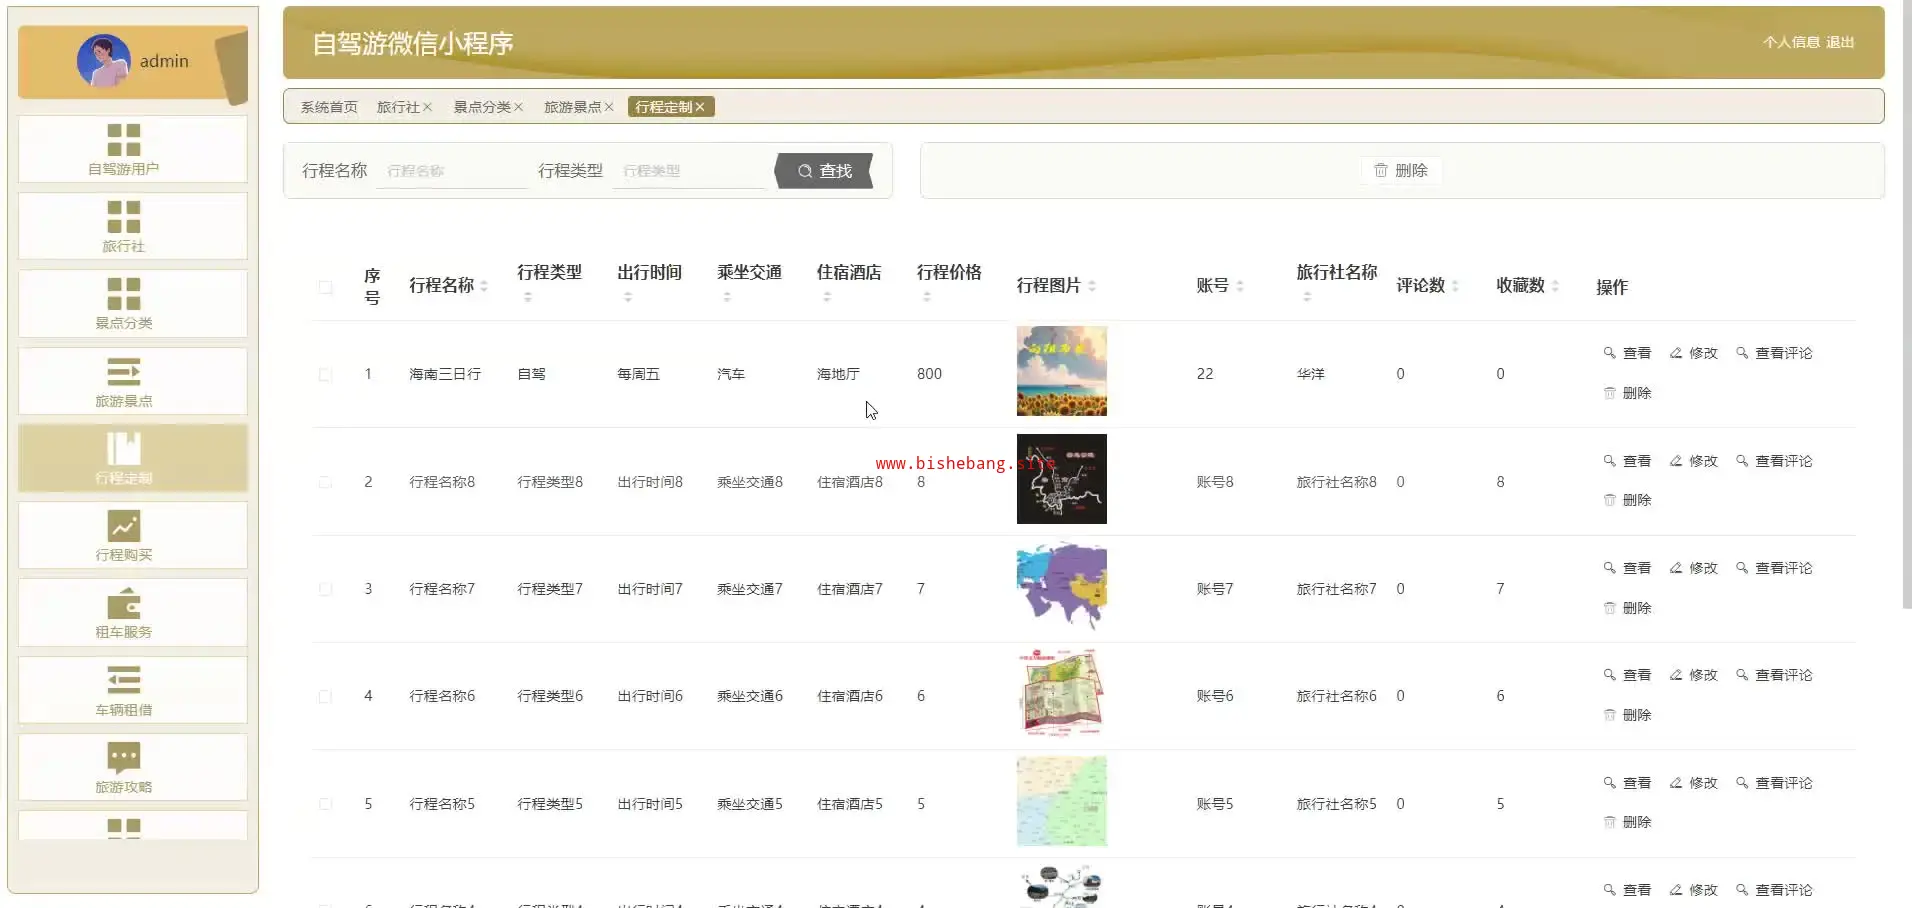Select the 旅游景点 list icon in sidebar
Screen dimensions: 1912x908
[x=124, y=373]
